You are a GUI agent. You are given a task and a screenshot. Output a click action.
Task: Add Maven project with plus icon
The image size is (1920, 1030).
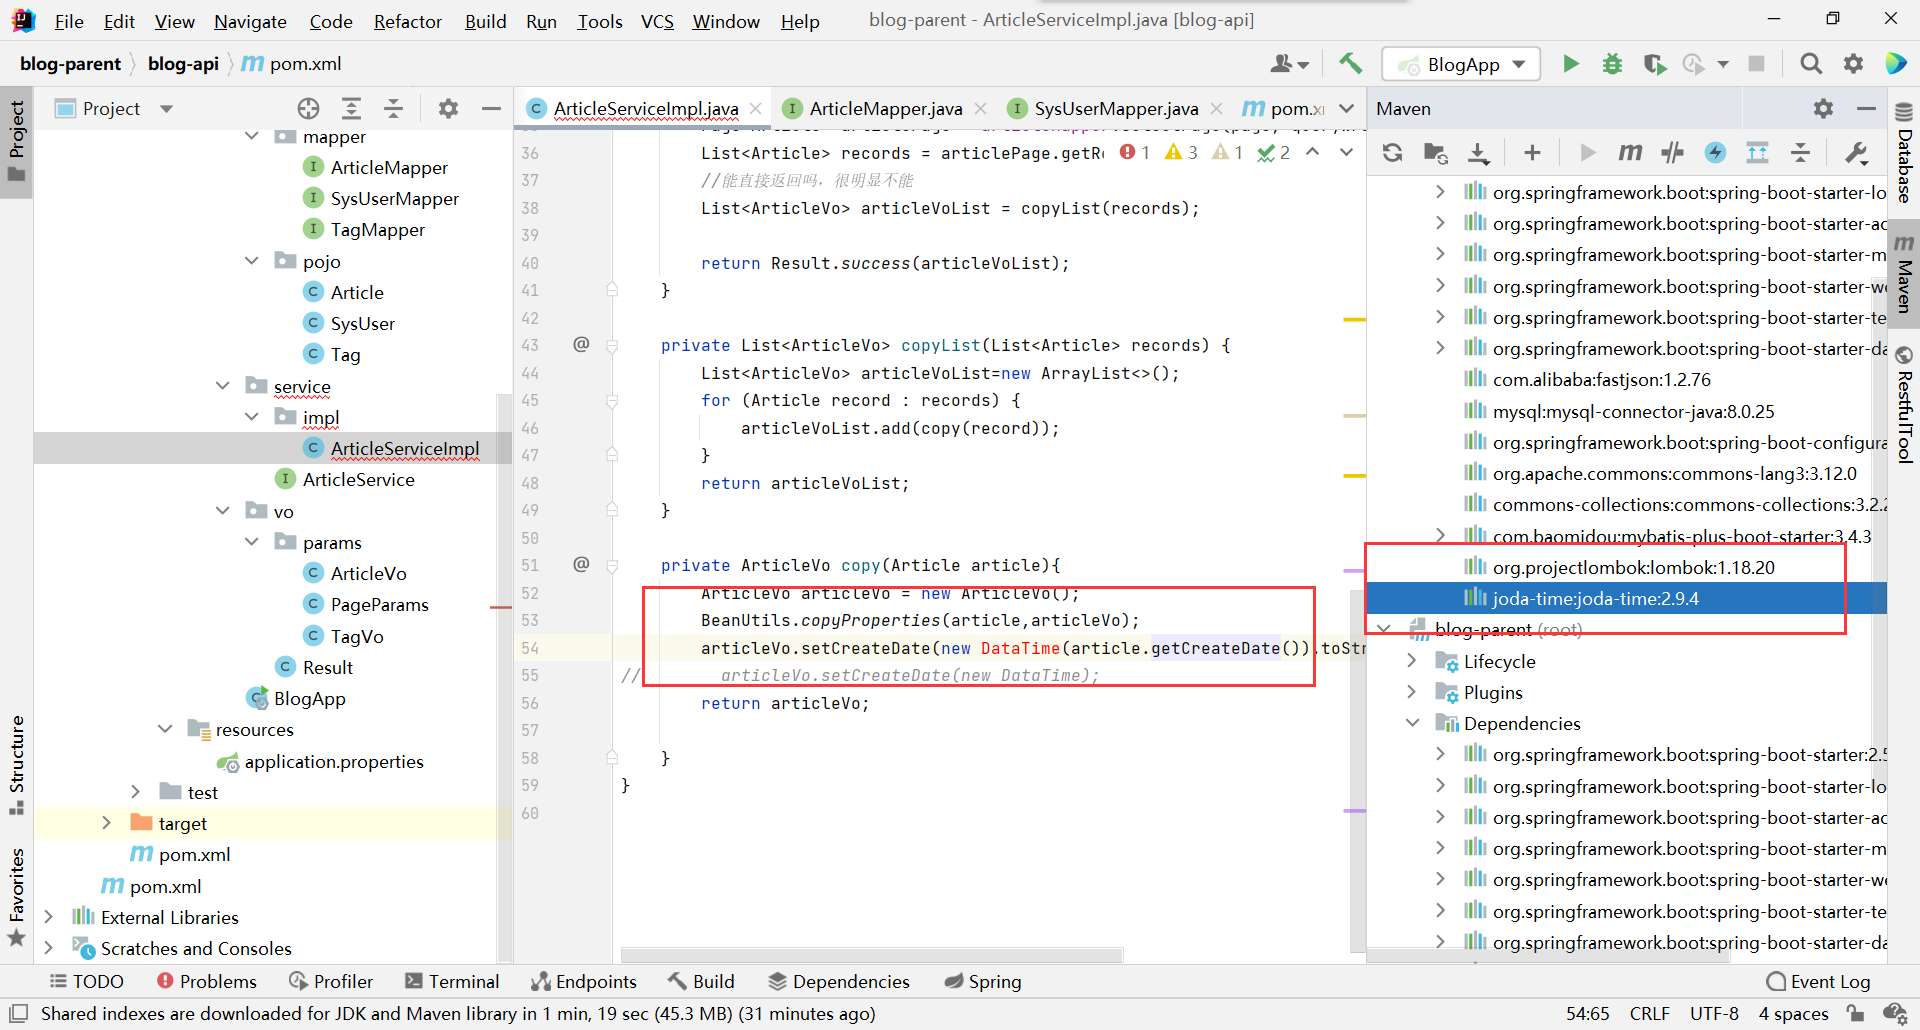(1532, 152)
